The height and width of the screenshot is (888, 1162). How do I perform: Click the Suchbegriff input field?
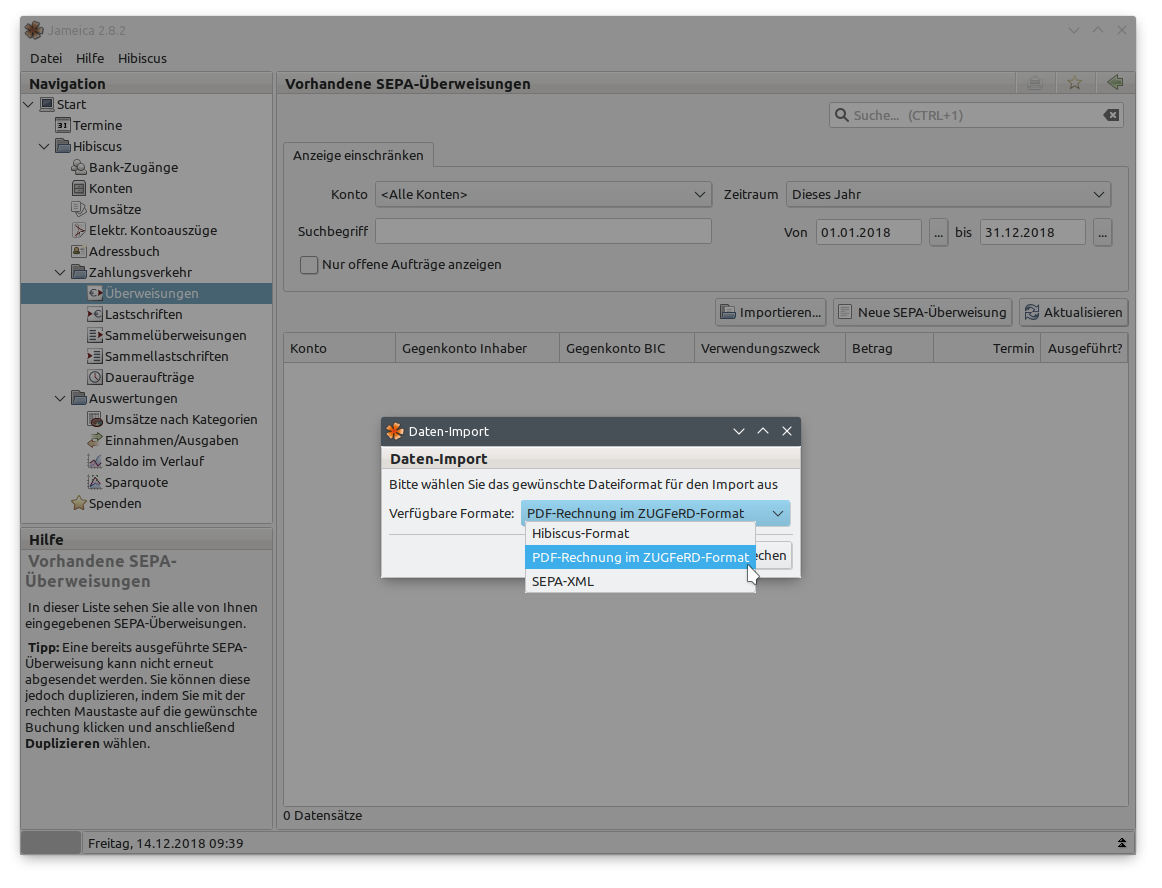(x=543, y=231)
